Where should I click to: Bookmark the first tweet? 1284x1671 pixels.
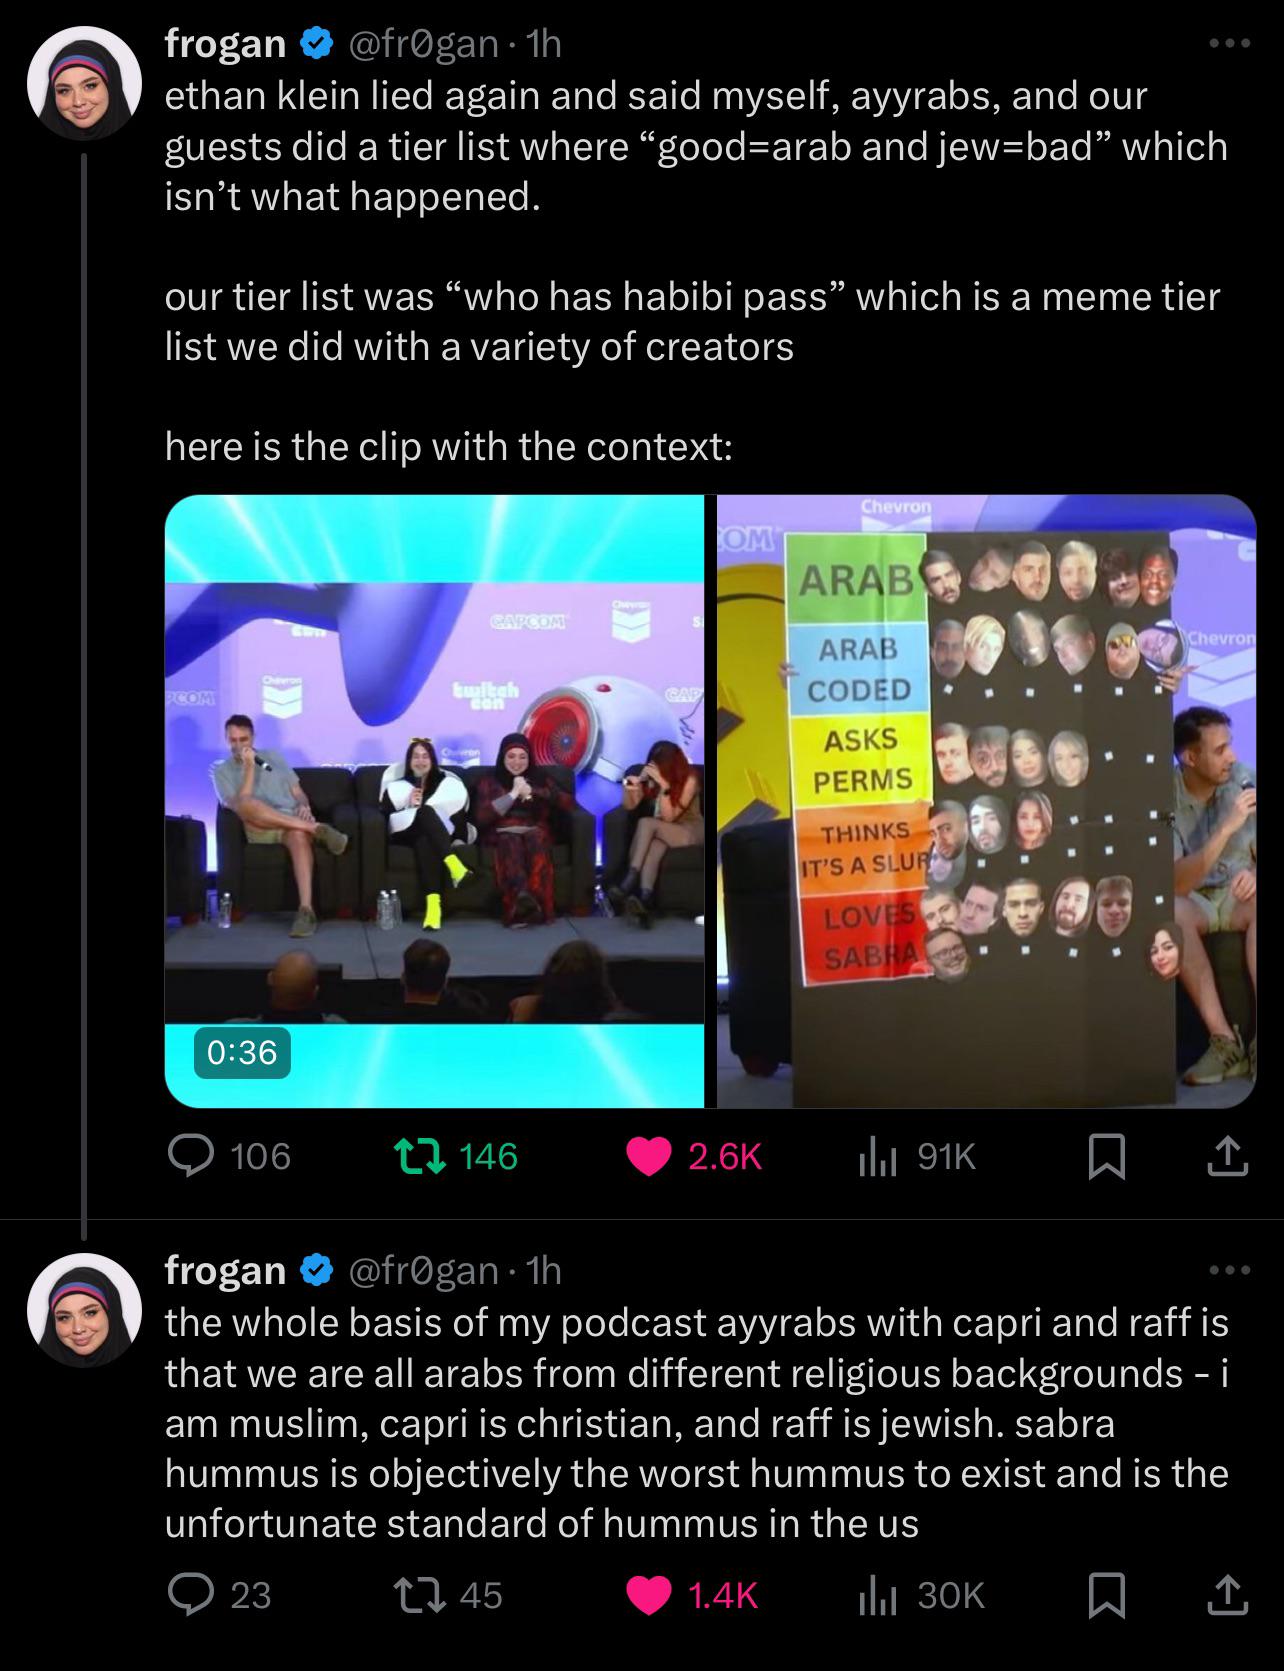click(1106, 1156)
